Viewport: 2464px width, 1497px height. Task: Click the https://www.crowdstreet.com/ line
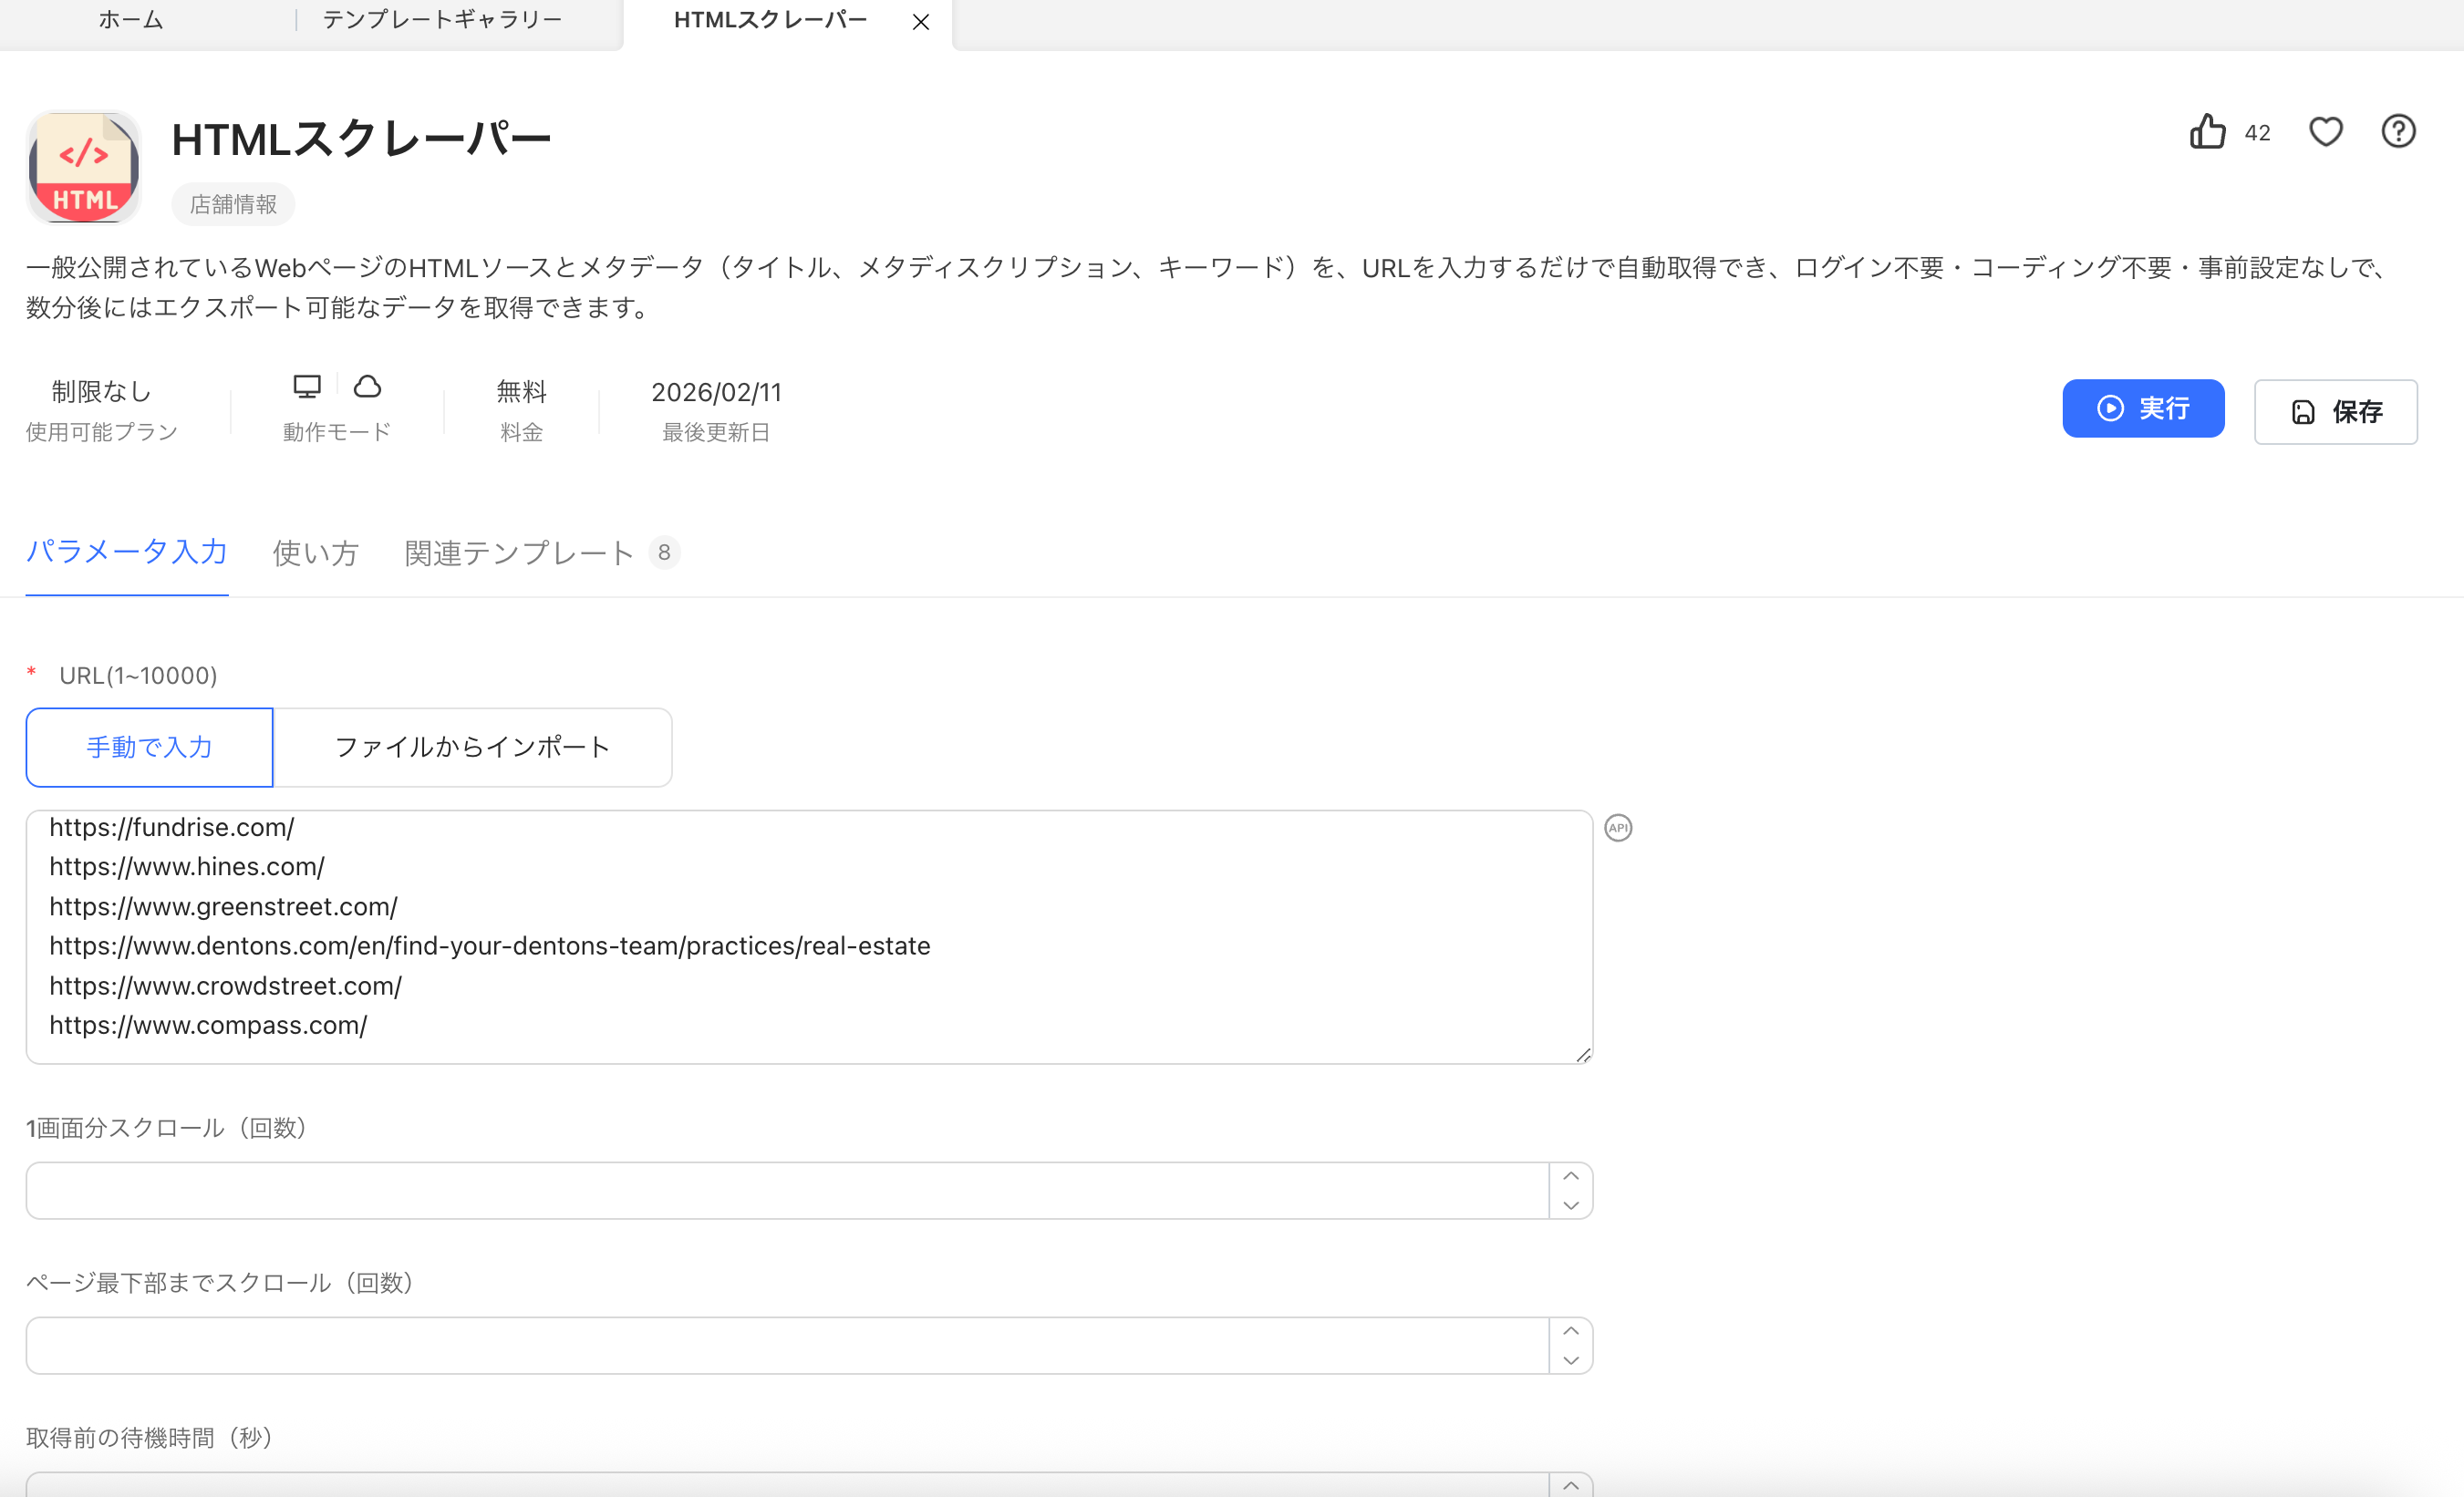pyautogui.click(x=225, y=986)
